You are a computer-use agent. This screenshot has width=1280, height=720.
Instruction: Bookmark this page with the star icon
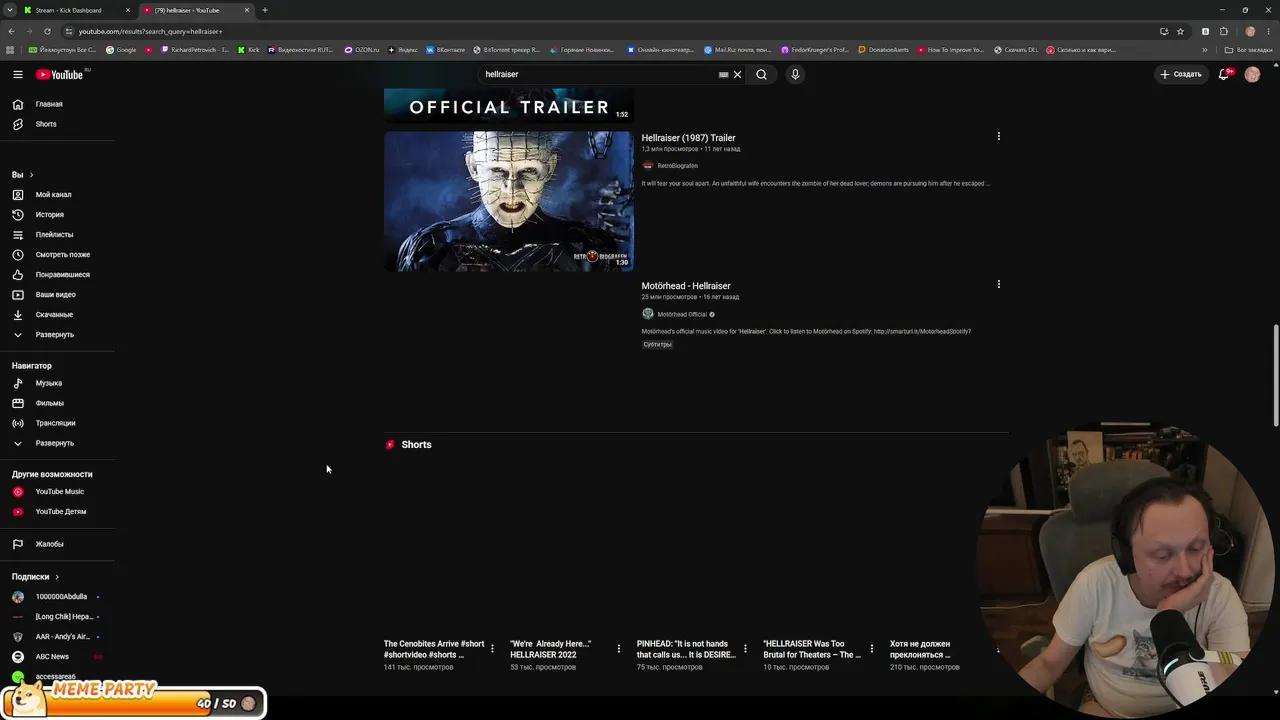click(x=1180, y=31)
